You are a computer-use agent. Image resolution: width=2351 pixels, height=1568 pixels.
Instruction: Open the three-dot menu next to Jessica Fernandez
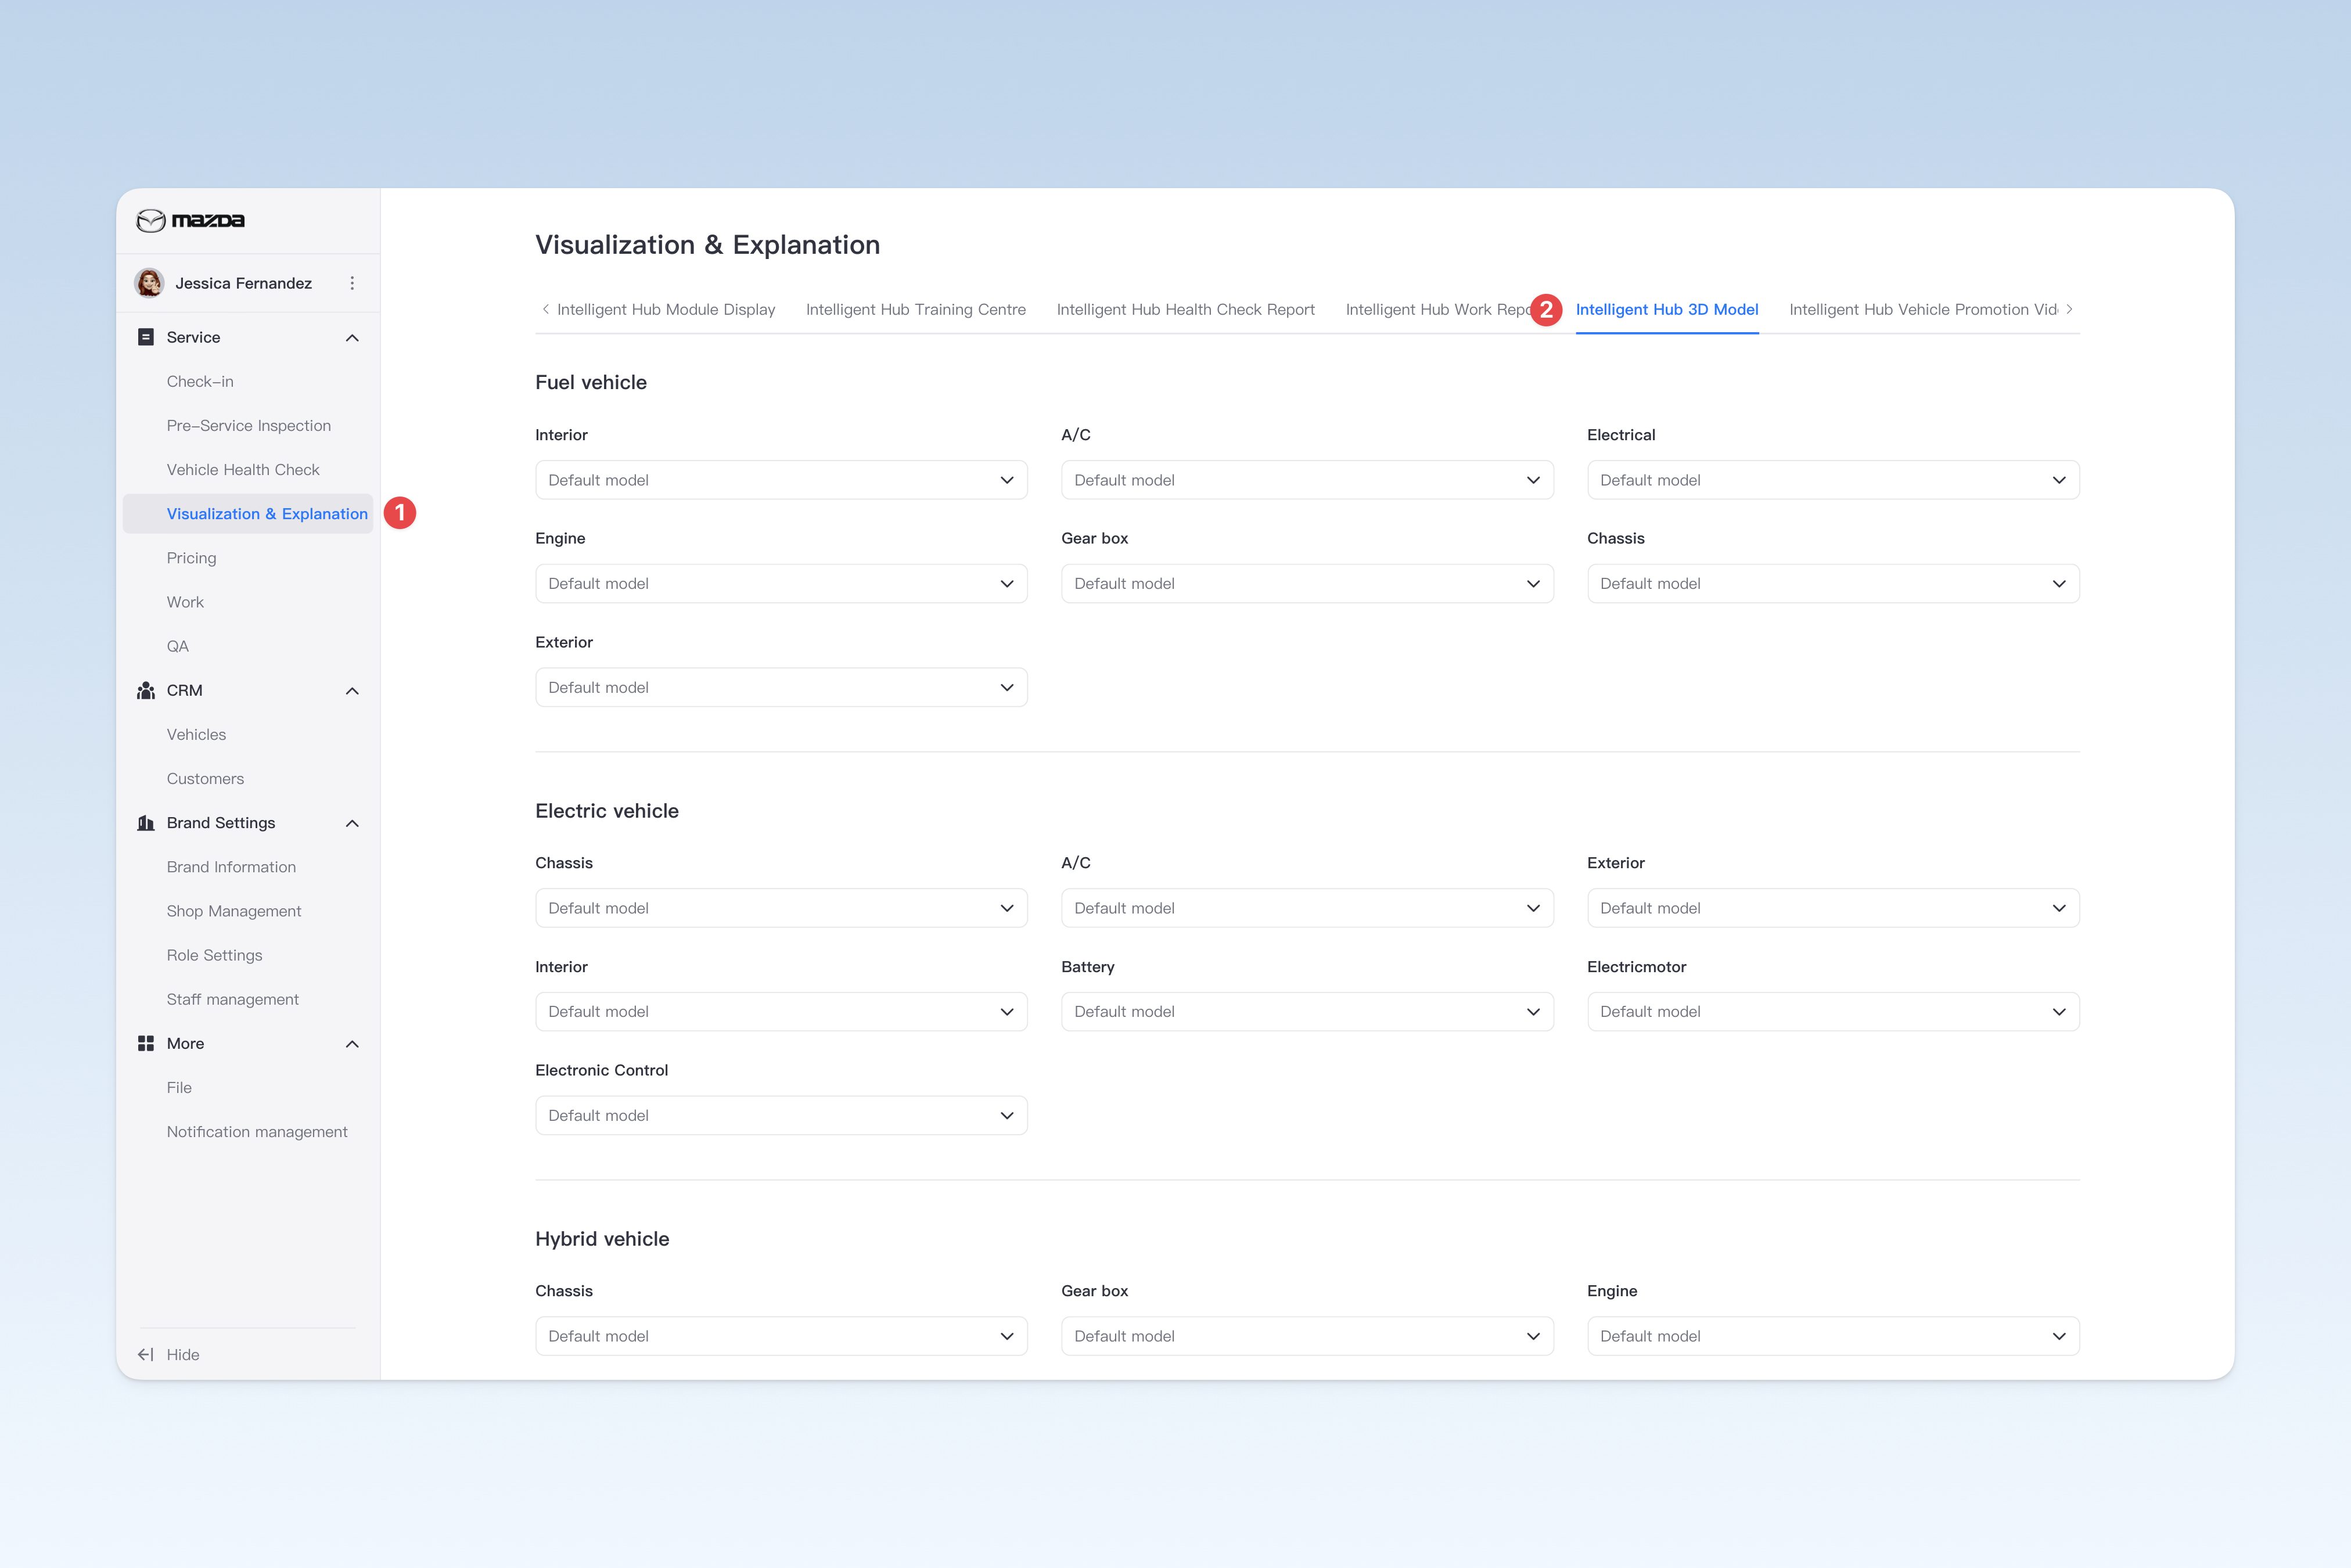point(352,283)
